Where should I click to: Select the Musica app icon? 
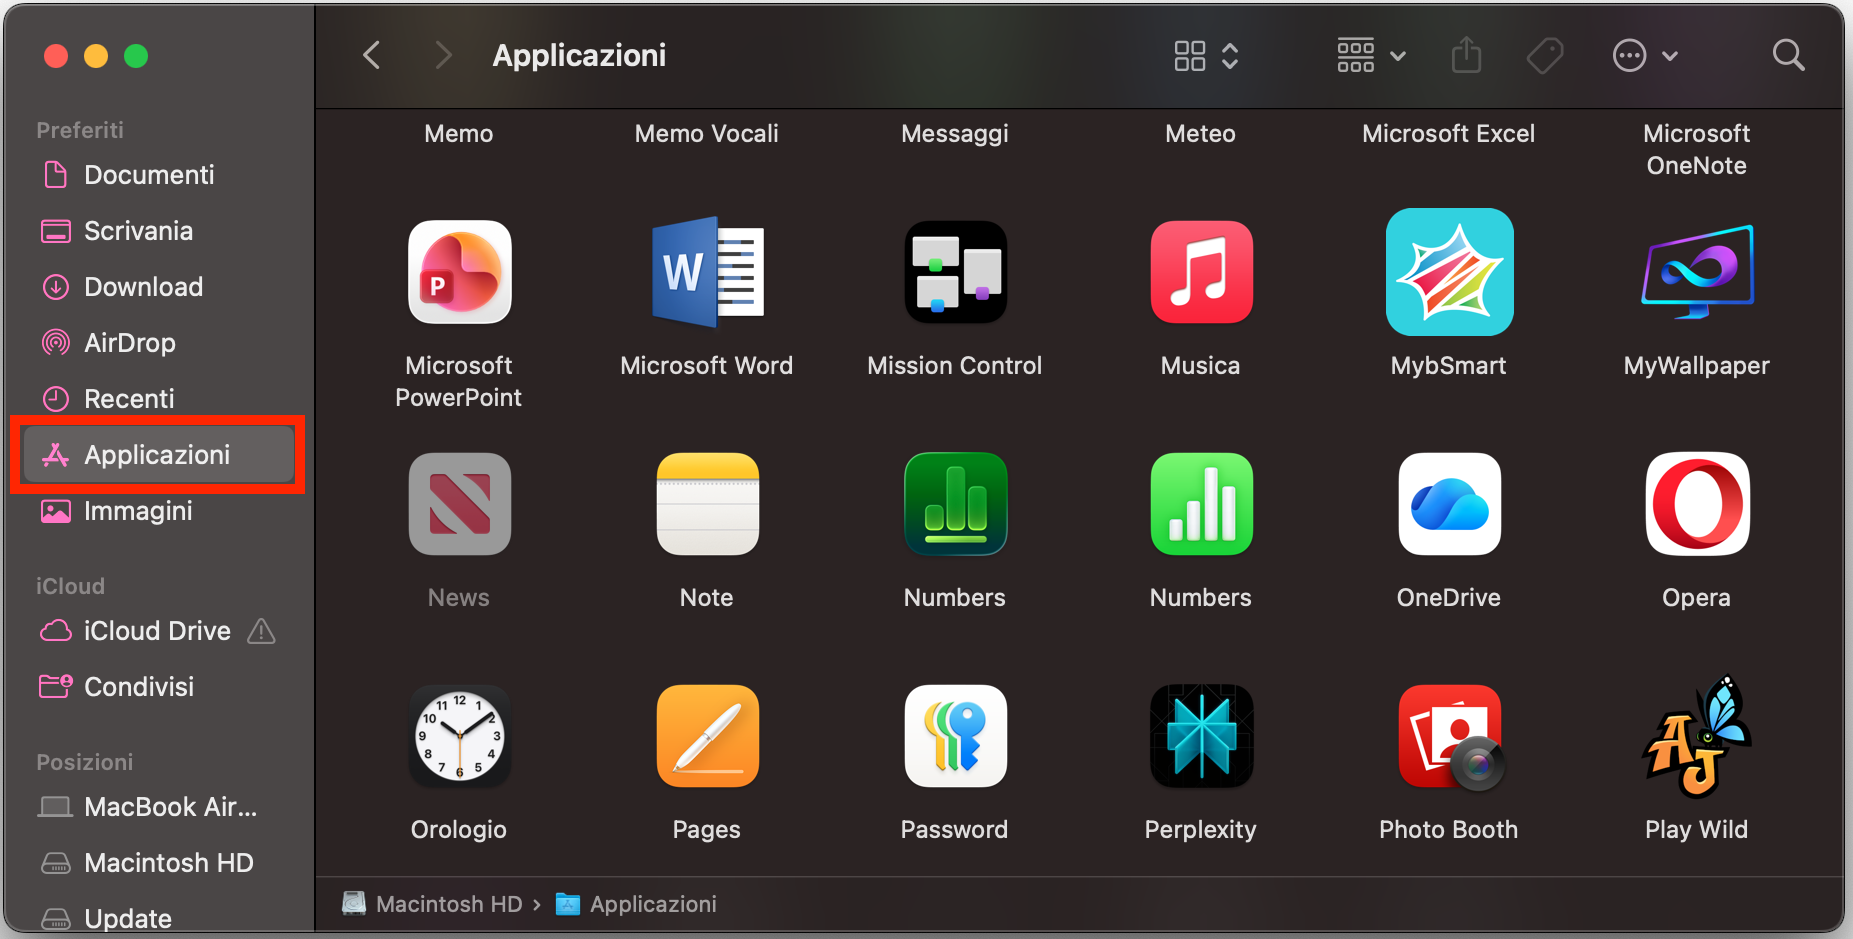point(1201,272)
